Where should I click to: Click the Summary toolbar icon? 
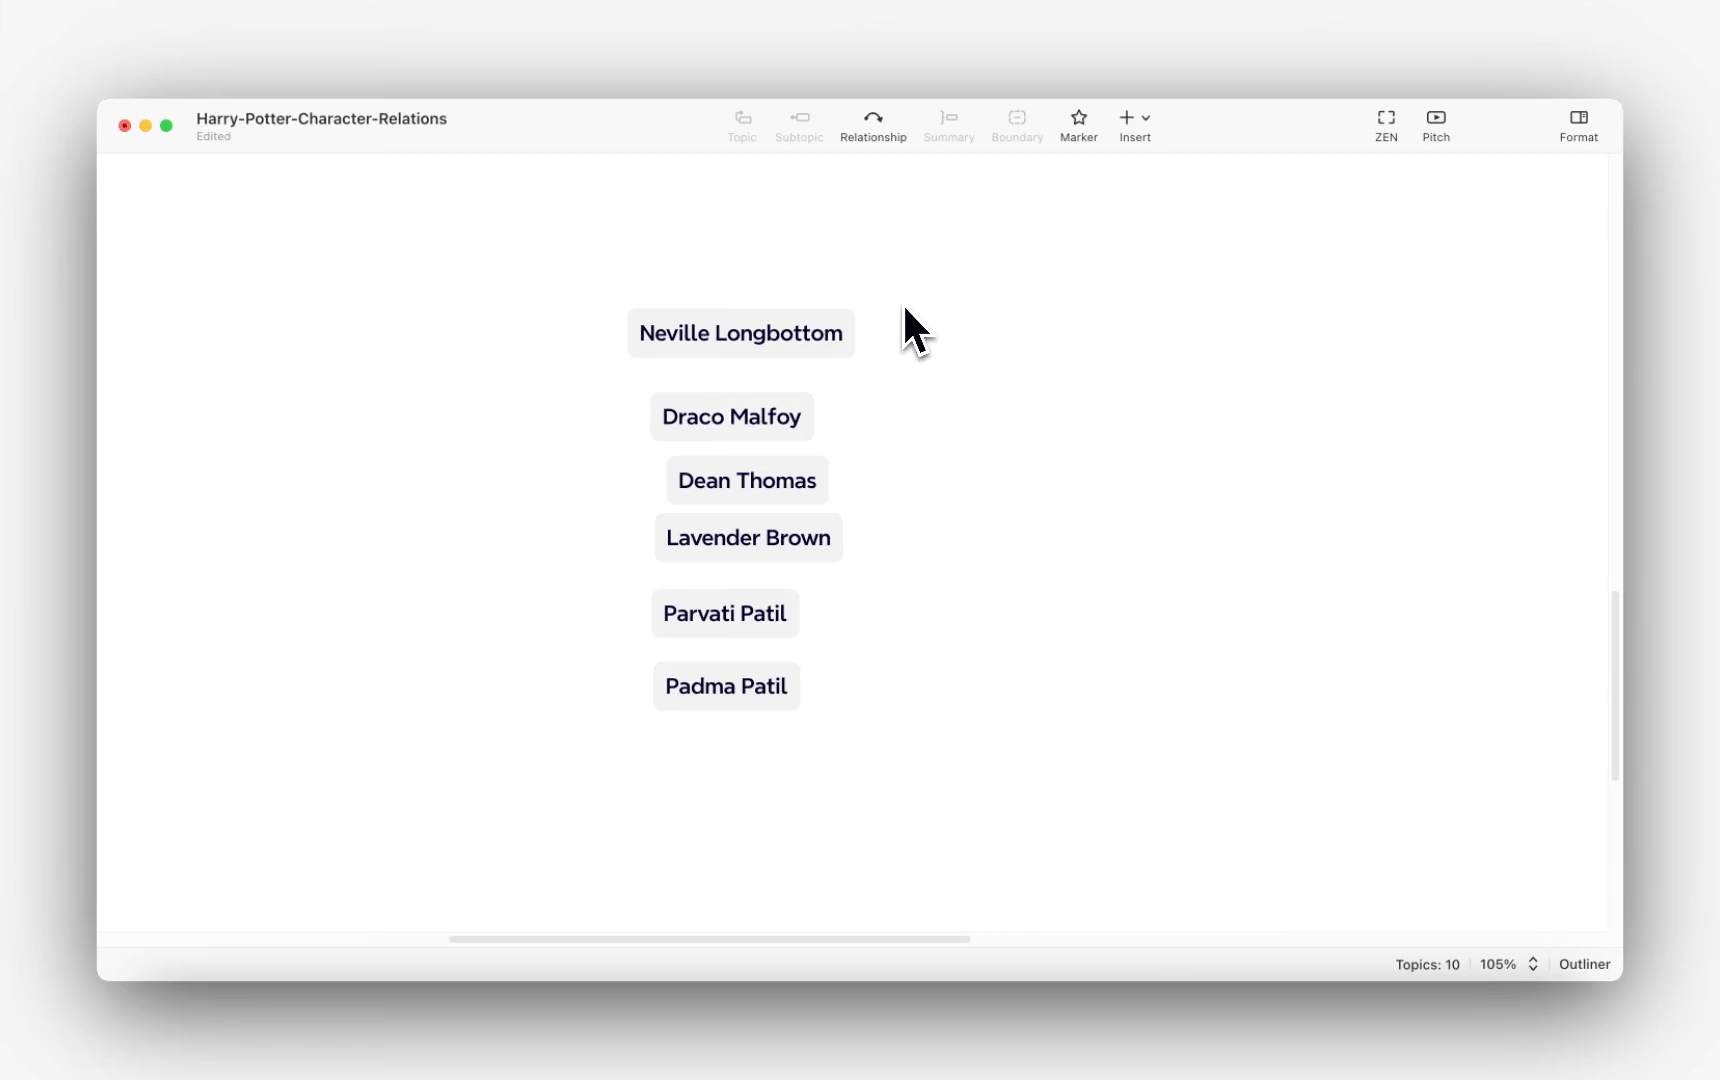point(948,126)
